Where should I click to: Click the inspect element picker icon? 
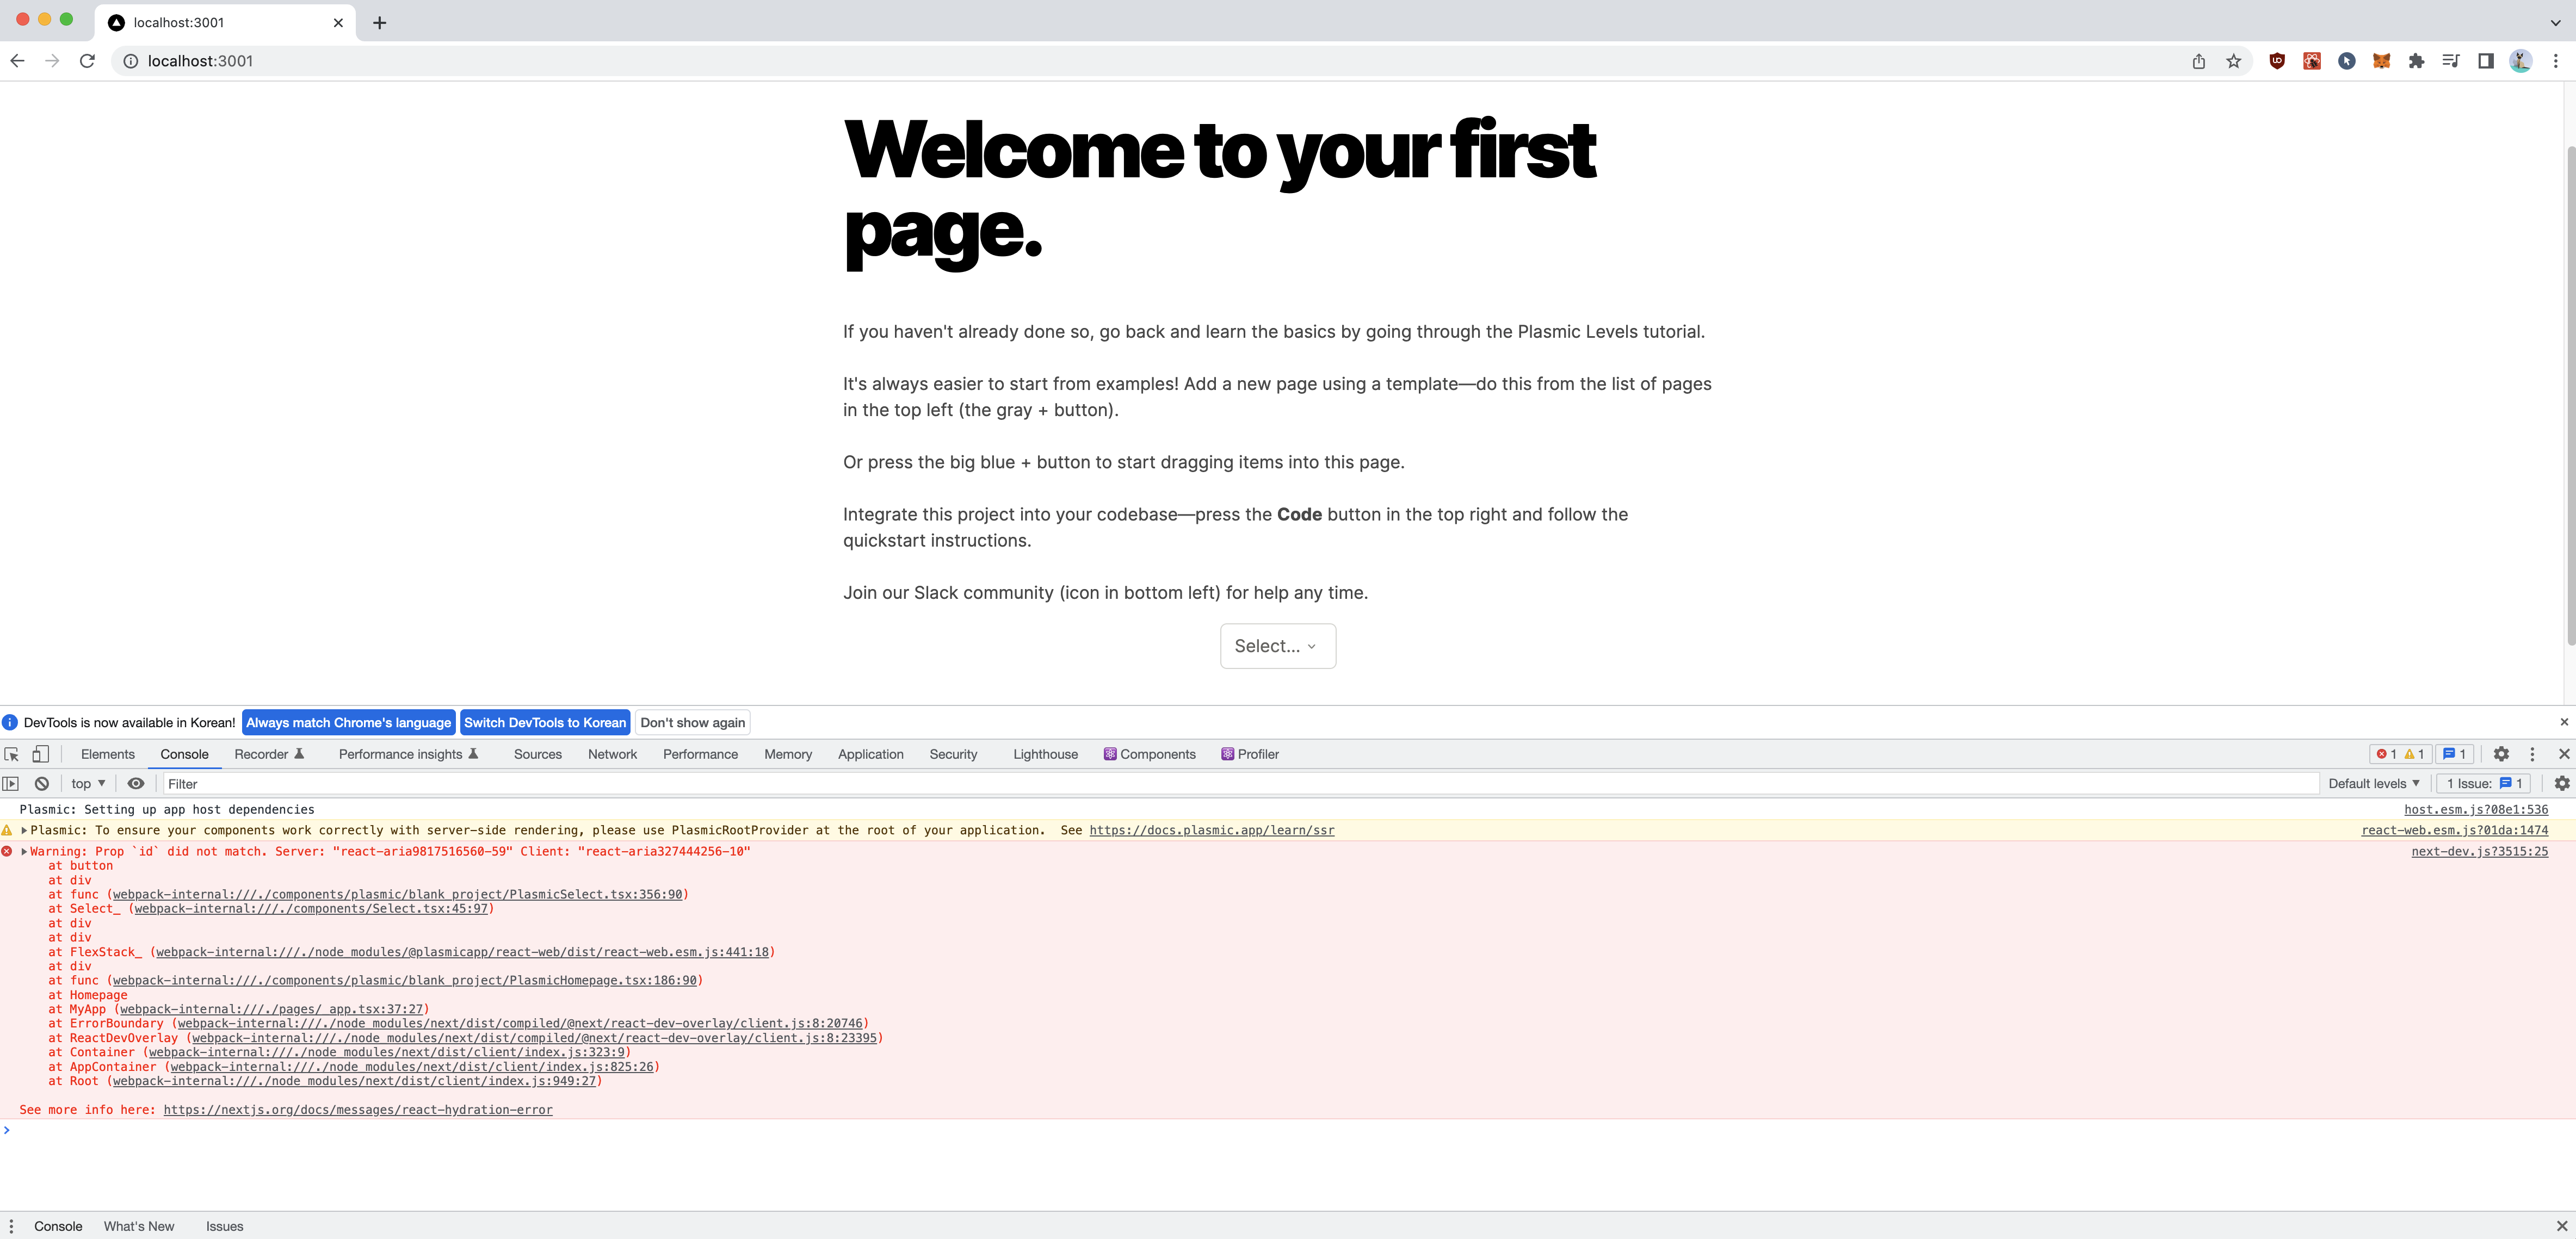12,754
